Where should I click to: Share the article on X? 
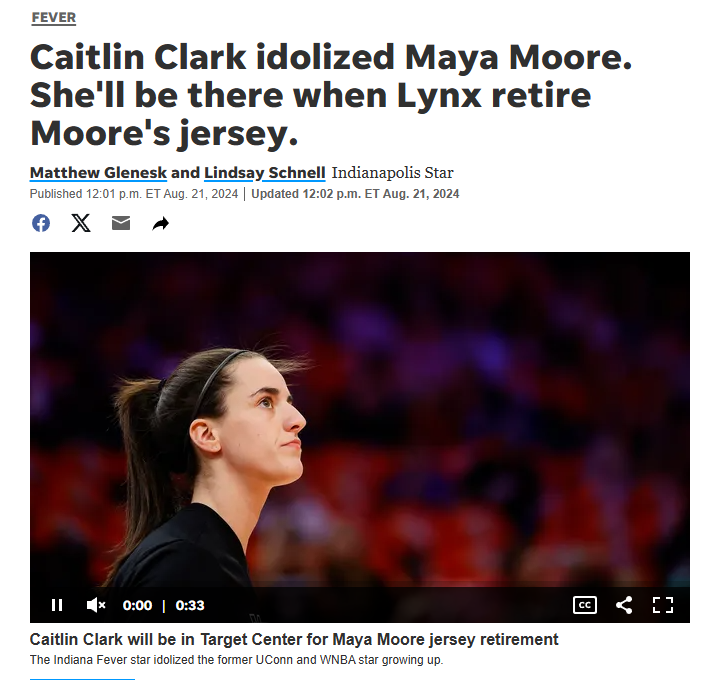[x=81, y=223]
